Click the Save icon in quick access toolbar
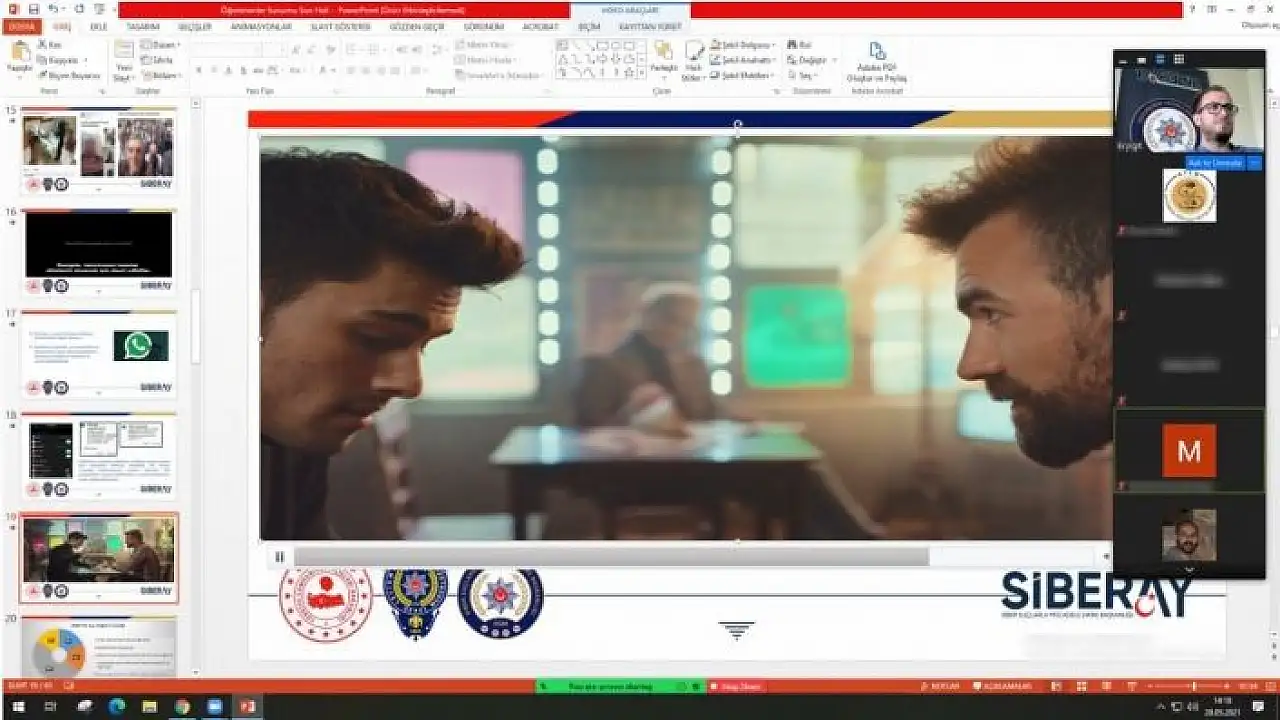The height and width of the screenshot is (720, 1280). point(34,9)
